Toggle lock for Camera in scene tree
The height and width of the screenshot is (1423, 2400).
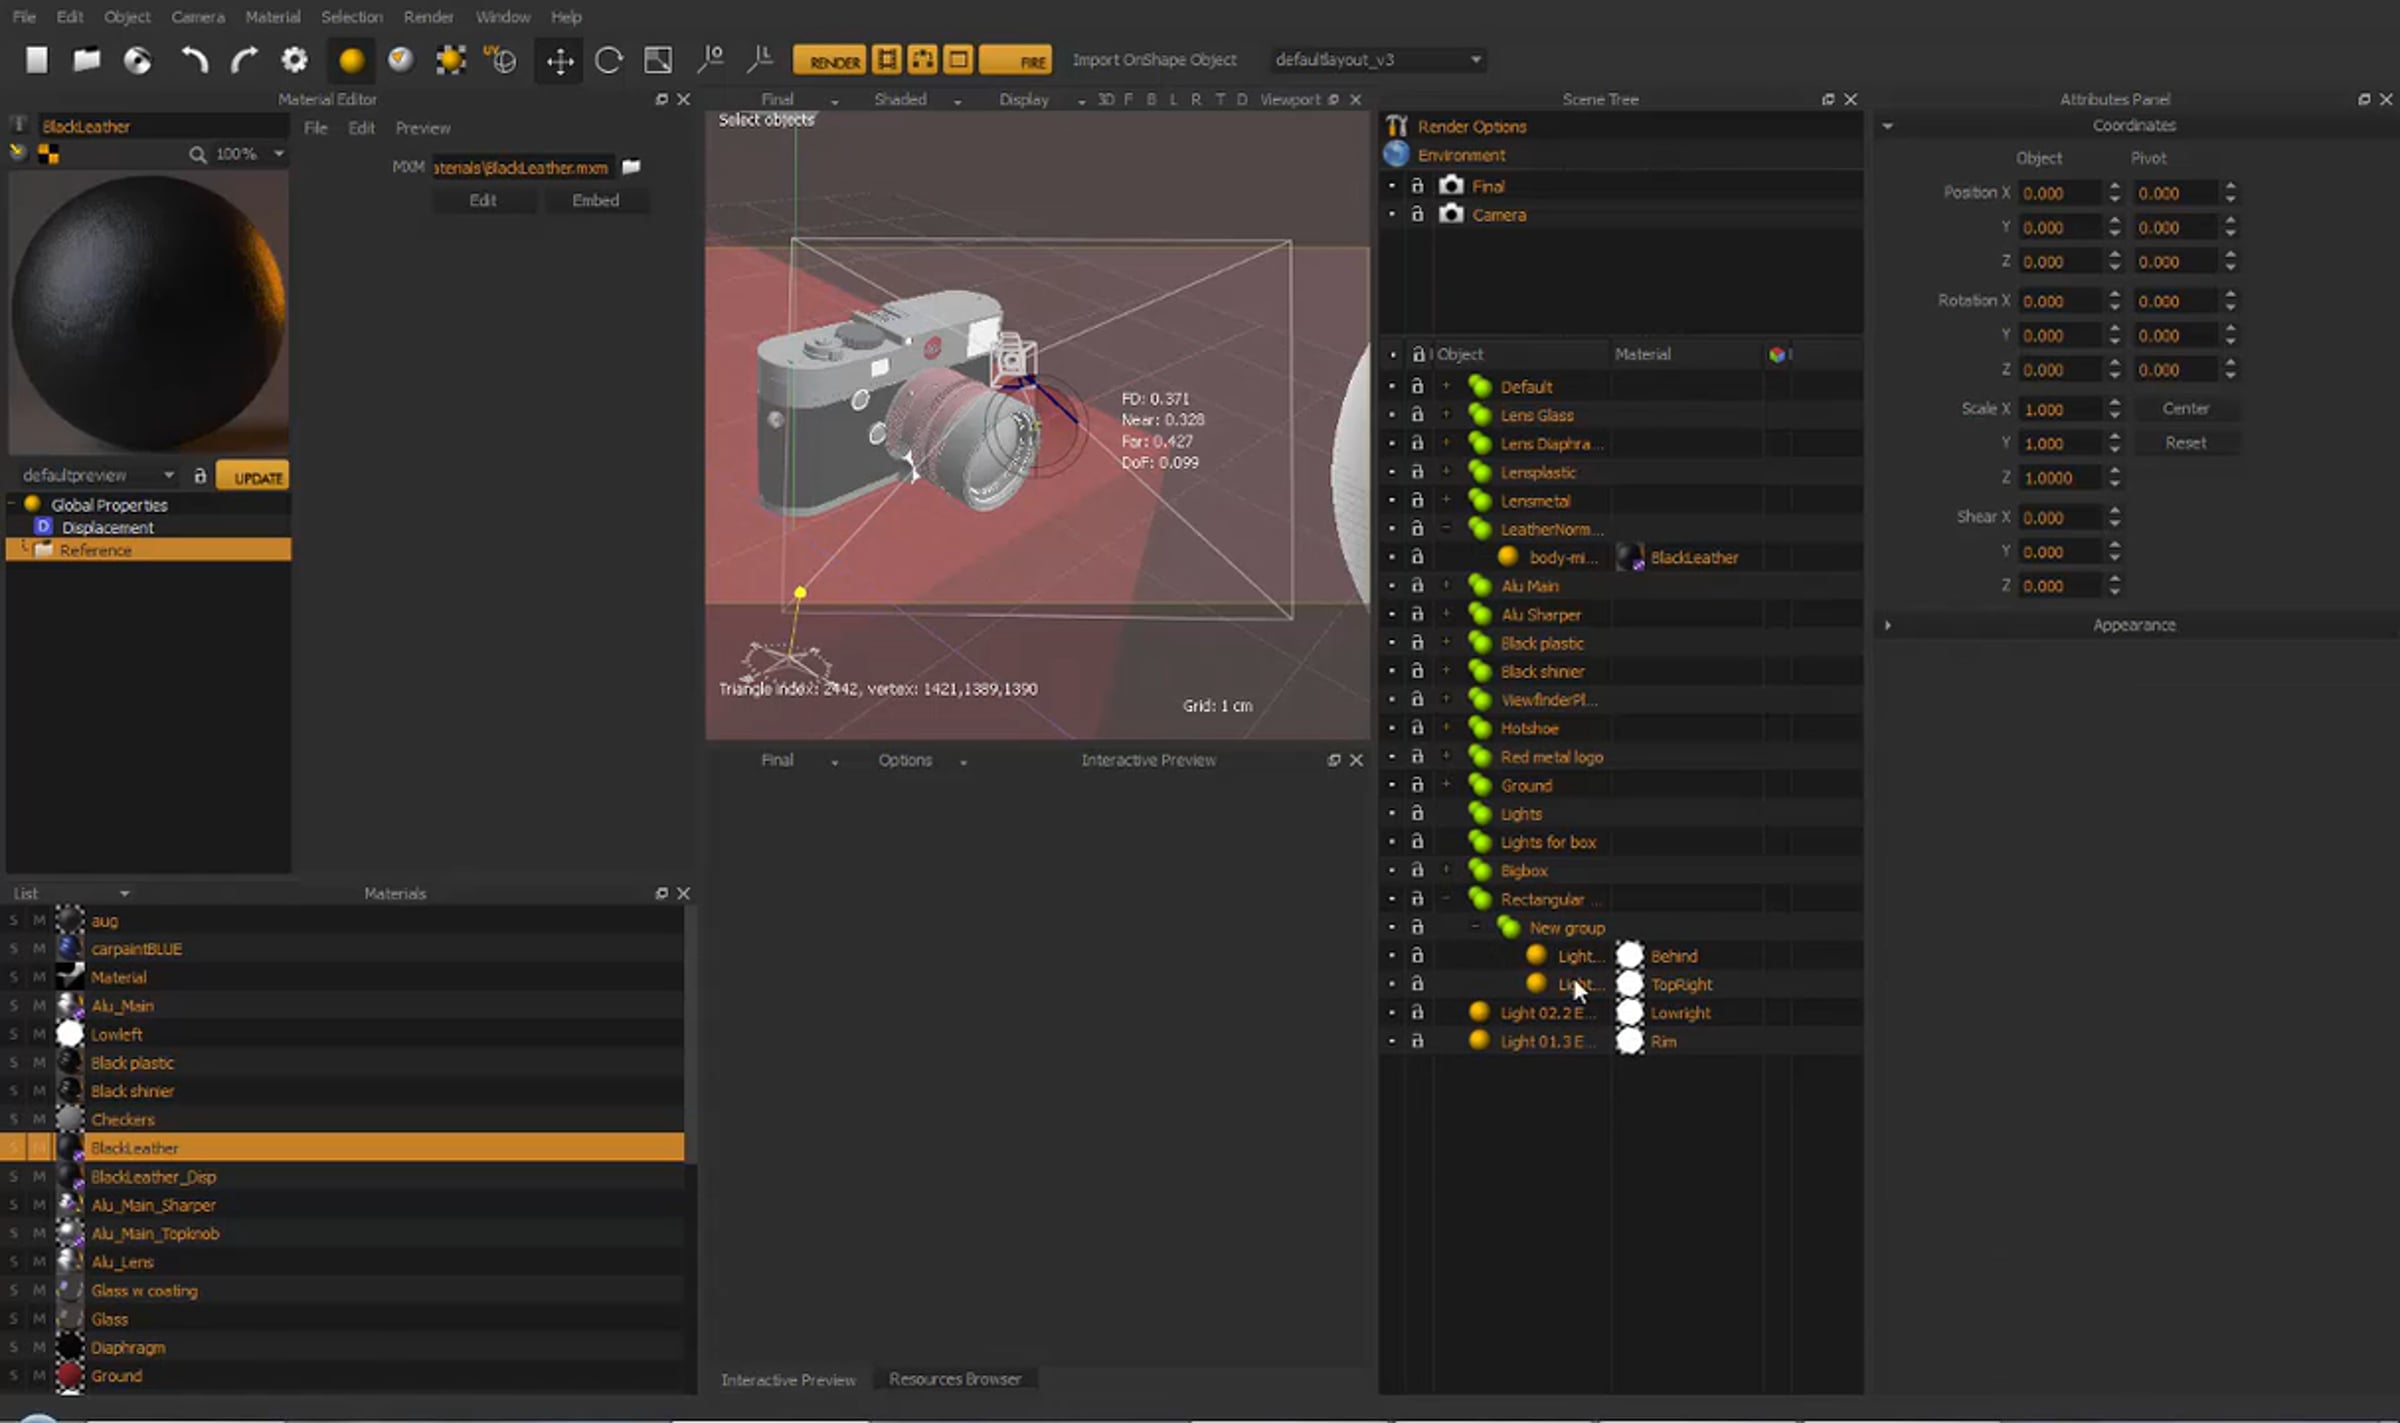tap(1417, 214)
